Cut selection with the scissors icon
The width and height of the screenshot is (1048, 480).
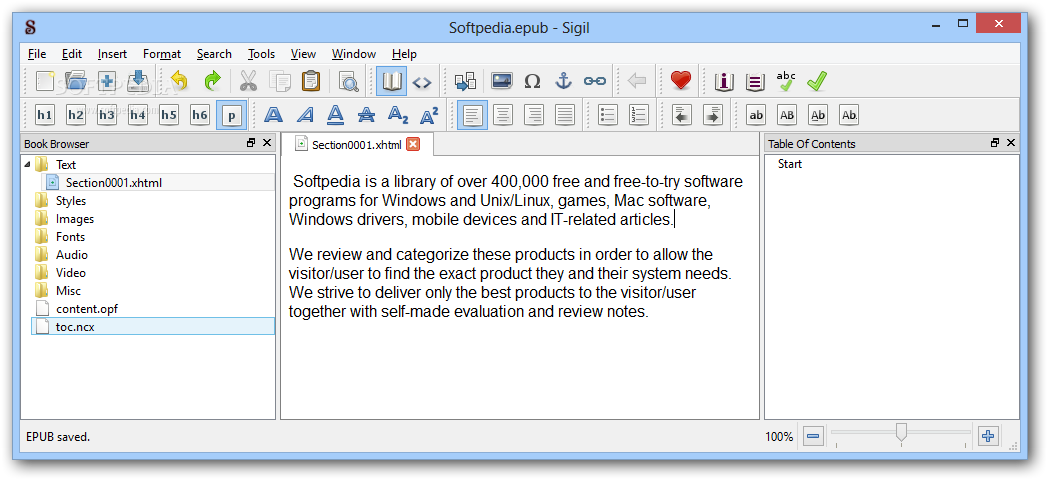[248, 82]
